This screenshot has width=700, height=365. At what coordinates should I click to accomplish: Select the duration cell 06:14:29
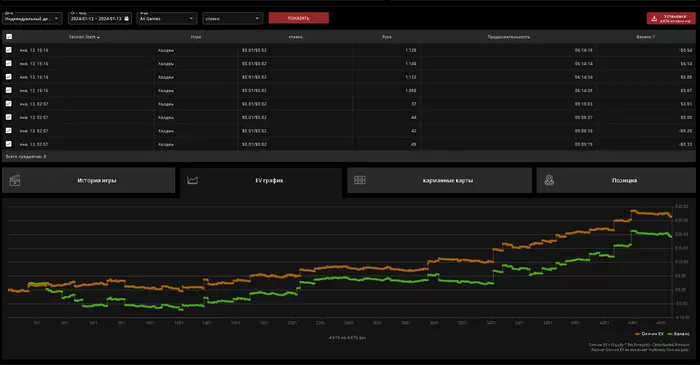583,91
